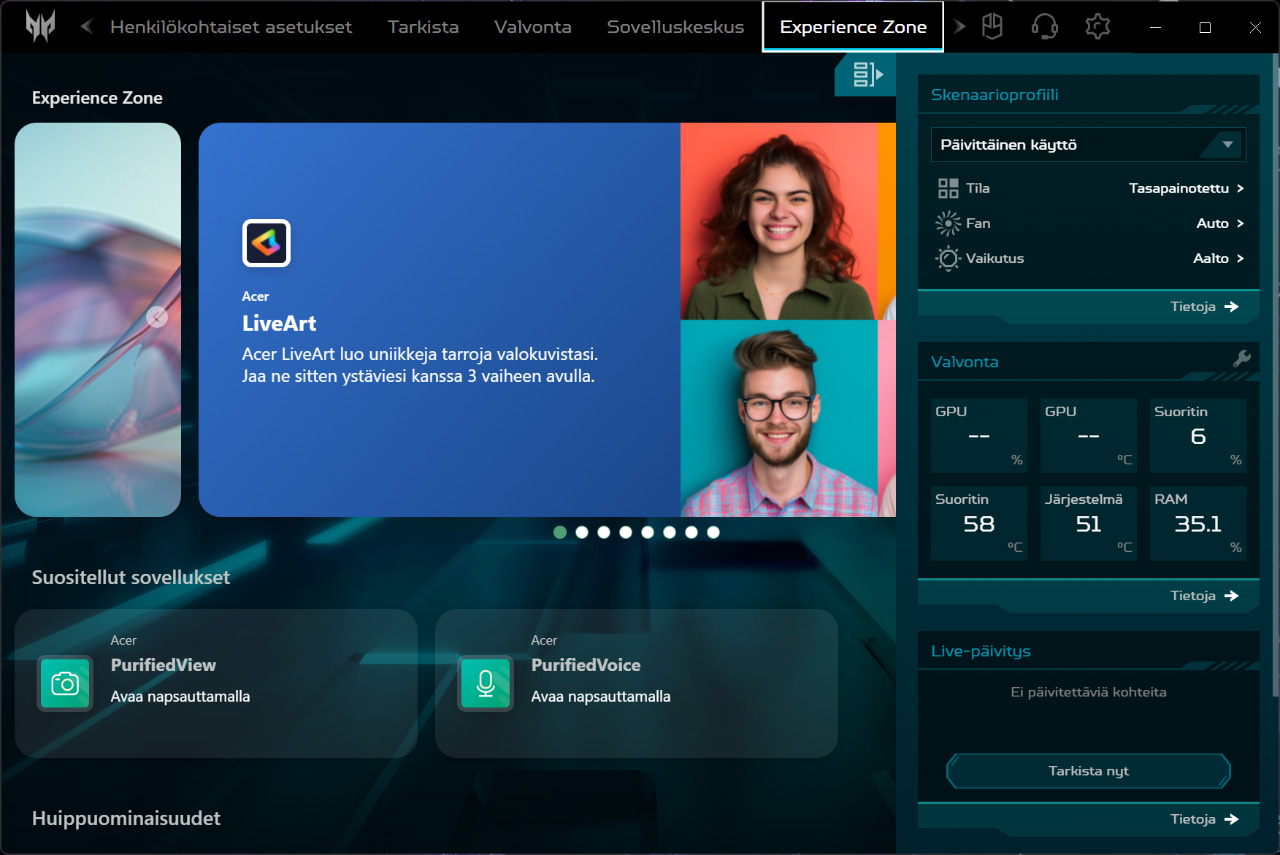This screenshot has height=855, width=1280.
Task: Click the Tila mode icon
Action: [948, 188]
